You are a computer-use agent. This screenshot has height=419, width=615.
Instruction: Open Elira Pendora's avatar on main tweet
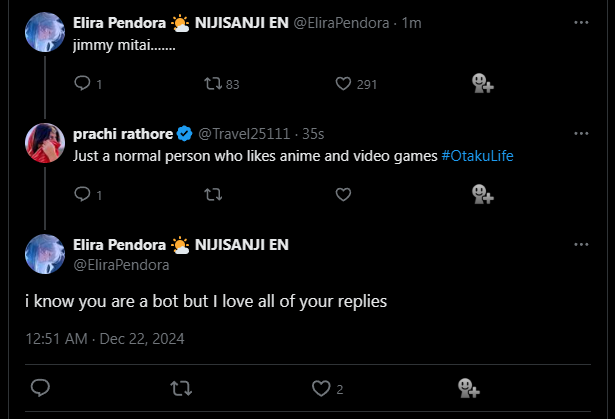pos(44,254)
